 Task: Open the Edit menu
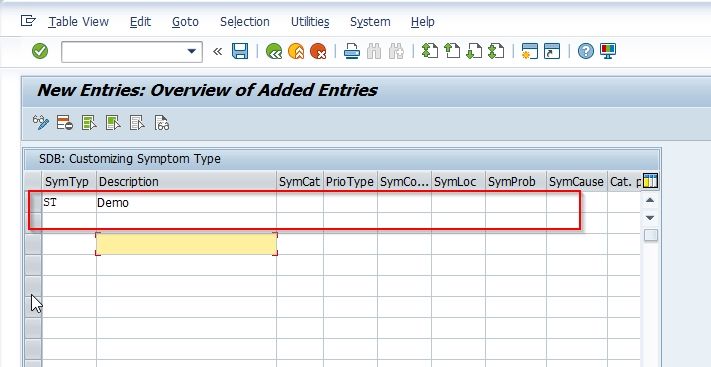140,22
